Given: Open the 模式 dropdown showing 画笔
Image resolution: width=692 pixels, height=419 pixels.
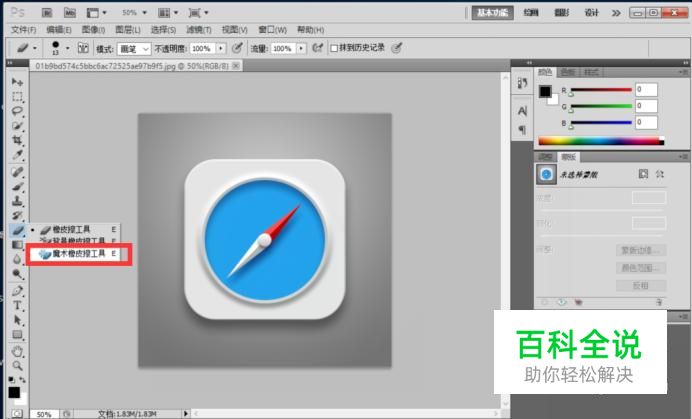Looking at the screenshot, I should 134,49.
